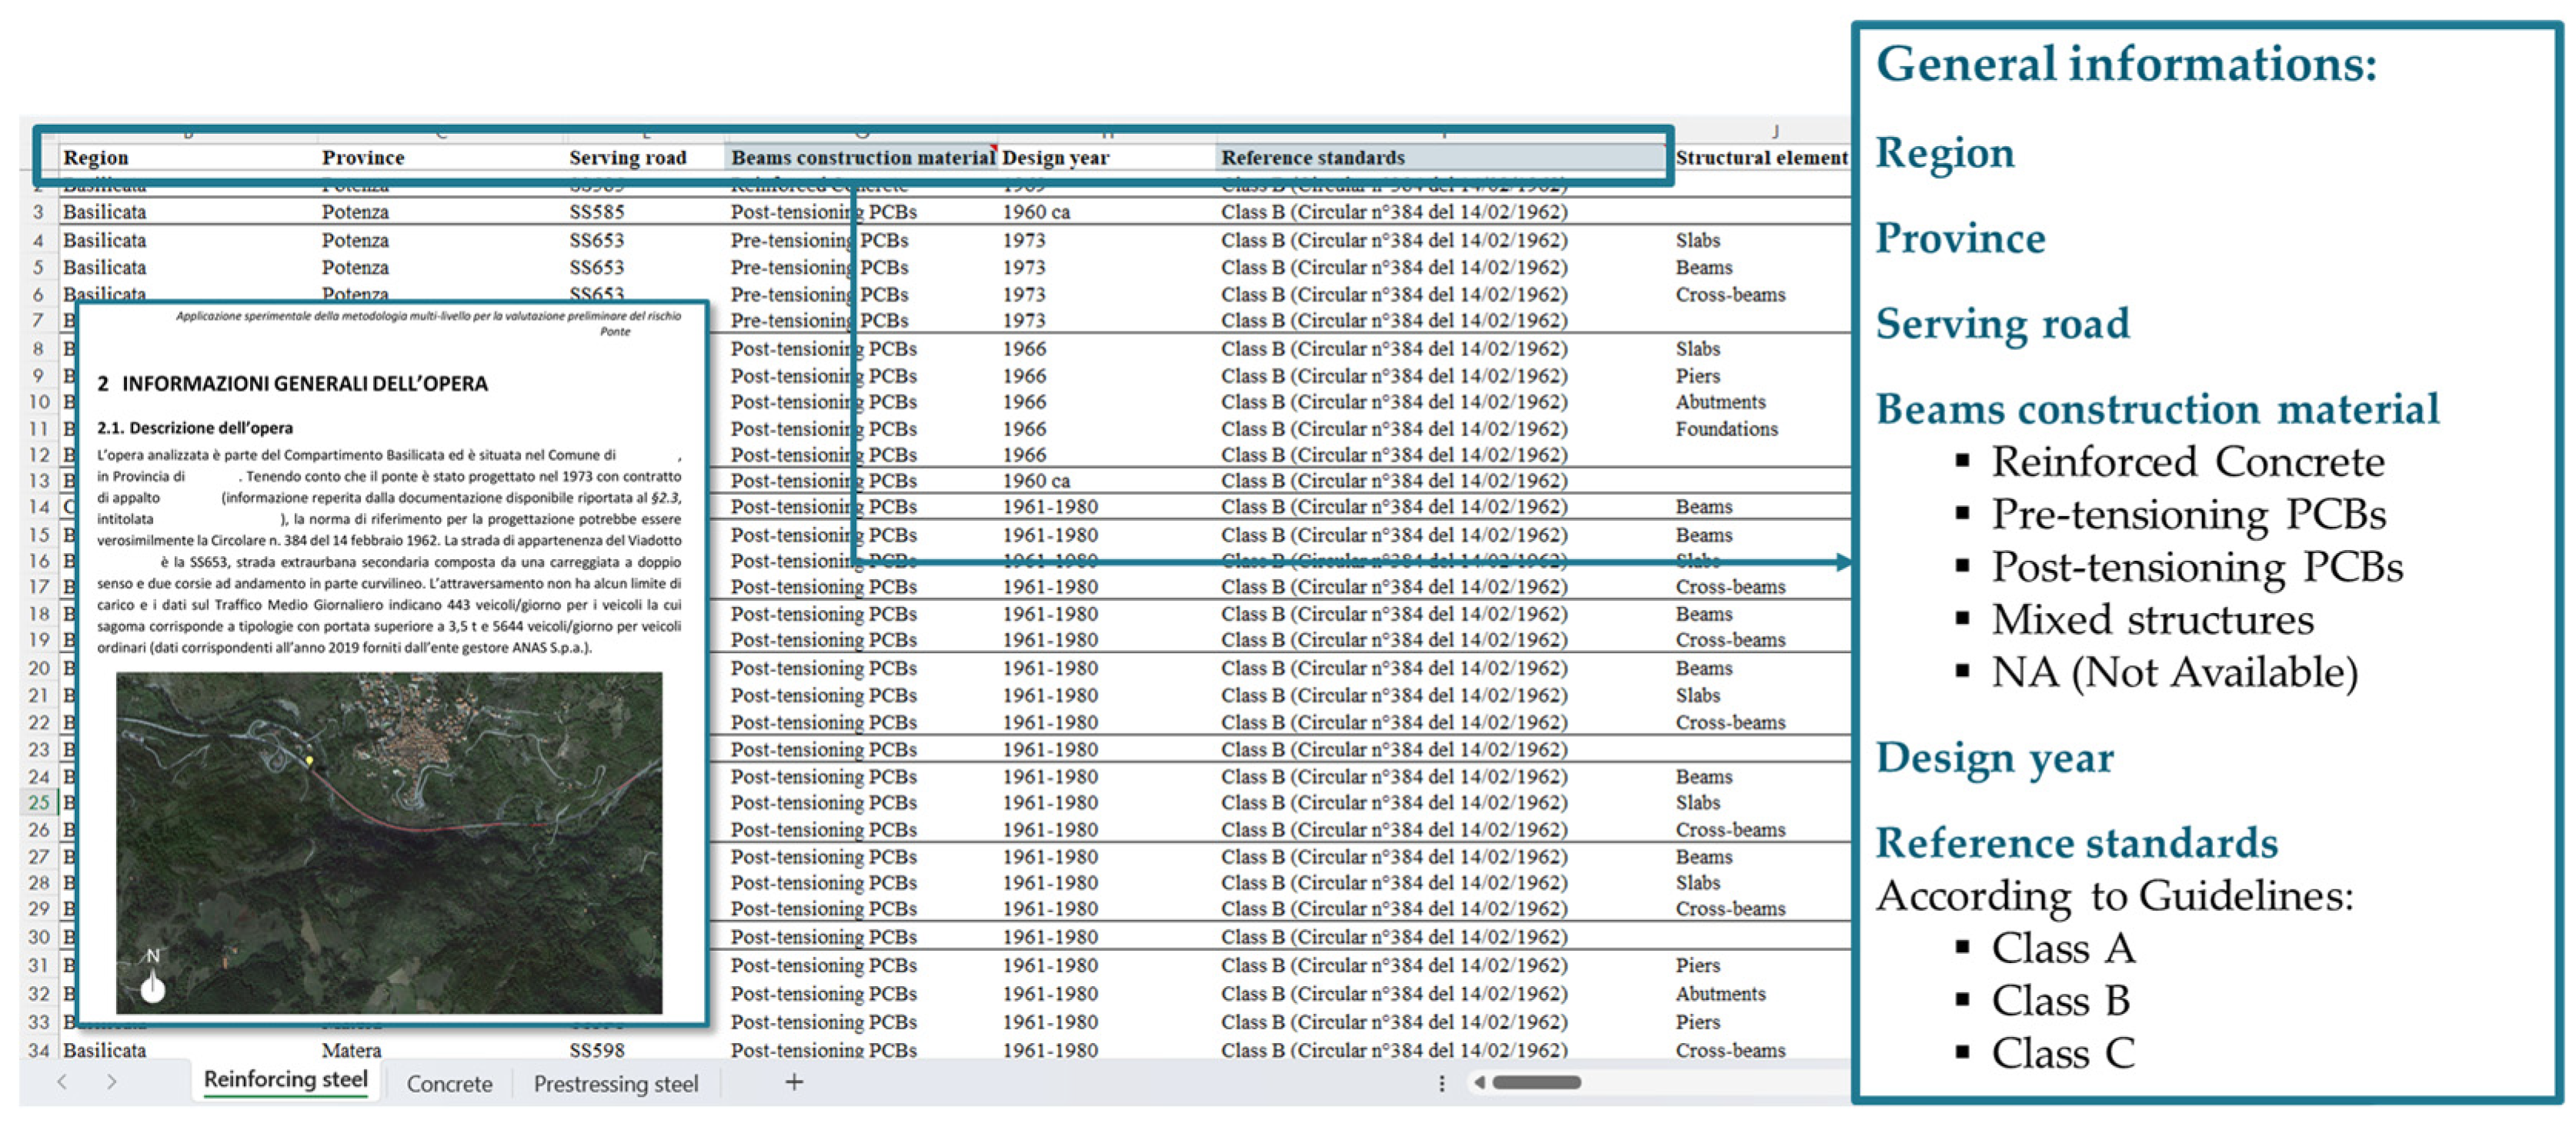
Task: Open the Prestressing steel sheet tab
Action: coord(615,1083)
